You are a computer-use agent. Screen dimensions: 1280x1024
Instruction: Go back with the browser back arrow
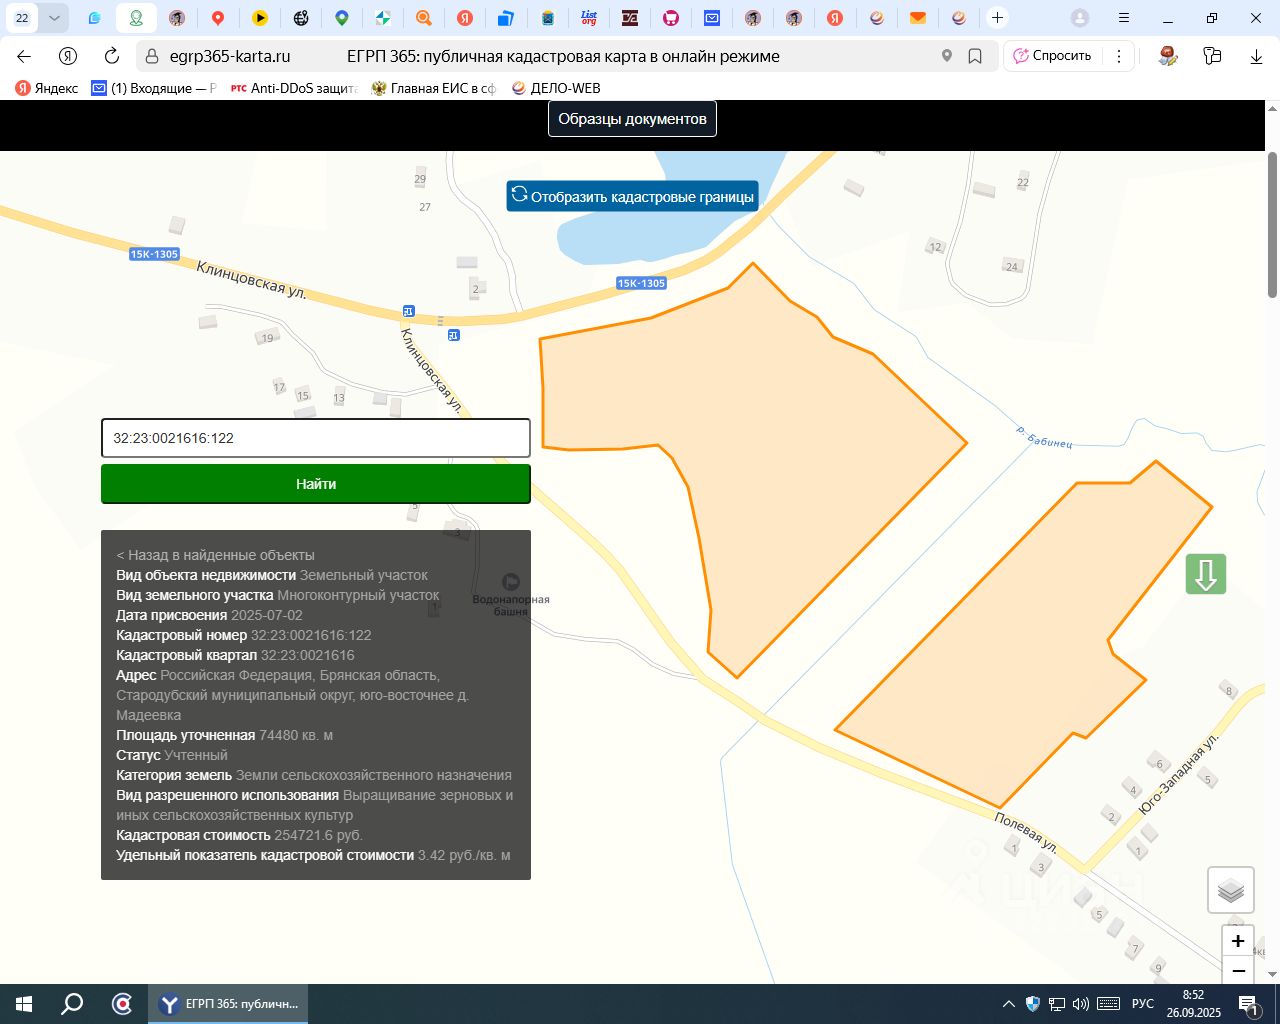tap(24, 56)
